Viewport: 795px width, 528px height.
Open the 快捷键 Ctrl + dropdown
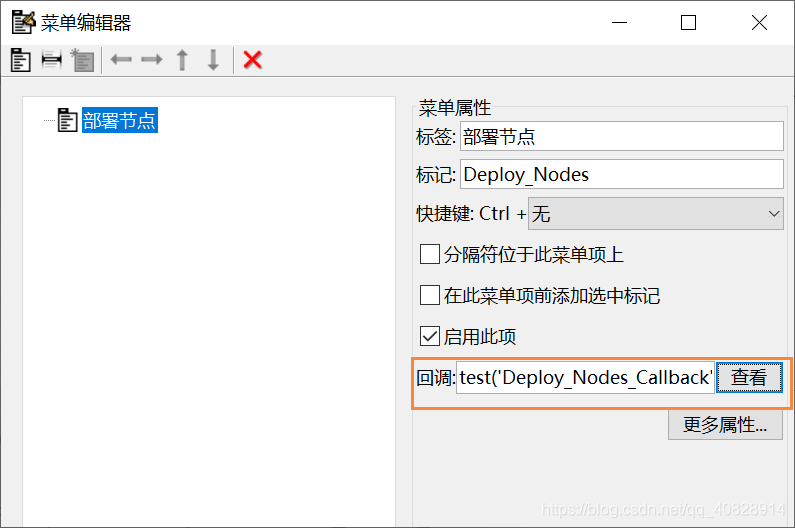pos(656,214)
